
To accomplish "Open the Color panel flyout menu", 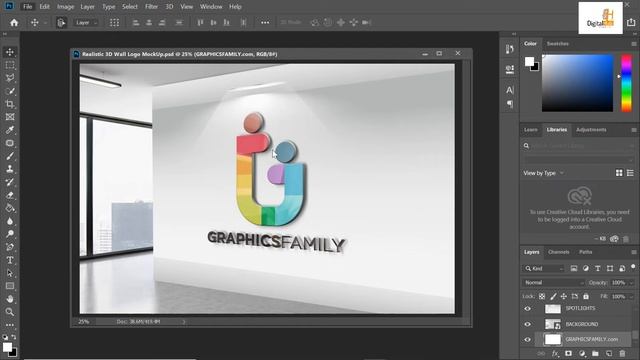I will (x=633, y=44).
